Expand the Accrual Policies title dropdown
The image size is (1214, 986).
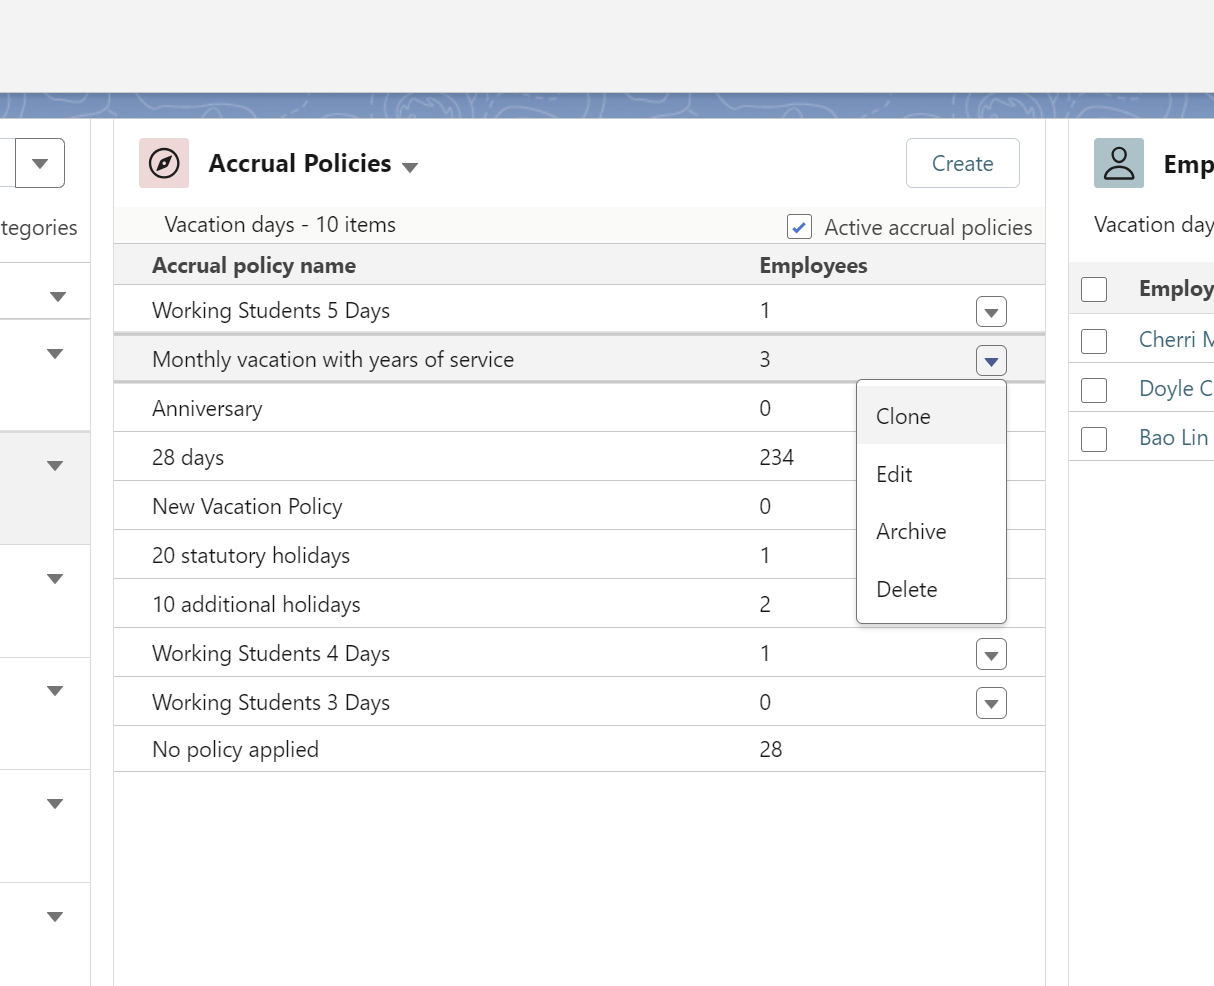click(x=410, y=167)
